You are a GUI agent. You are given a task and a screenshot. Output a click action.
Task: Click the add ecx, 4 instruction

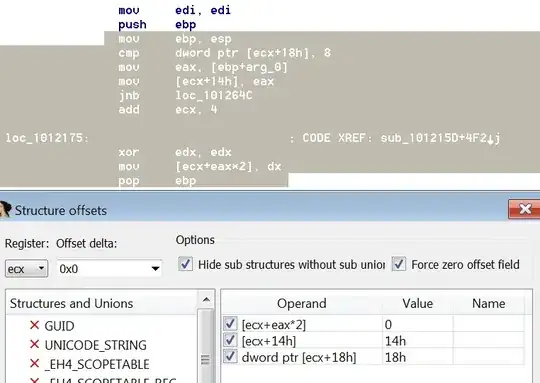tap(168, 110)
